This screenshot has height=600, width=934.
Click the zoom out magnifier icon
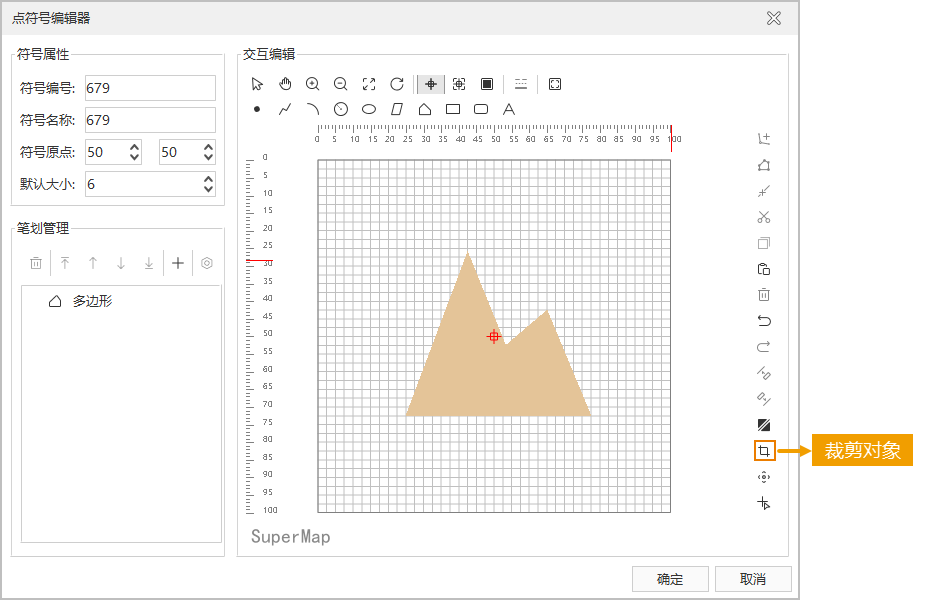(341, 84)
